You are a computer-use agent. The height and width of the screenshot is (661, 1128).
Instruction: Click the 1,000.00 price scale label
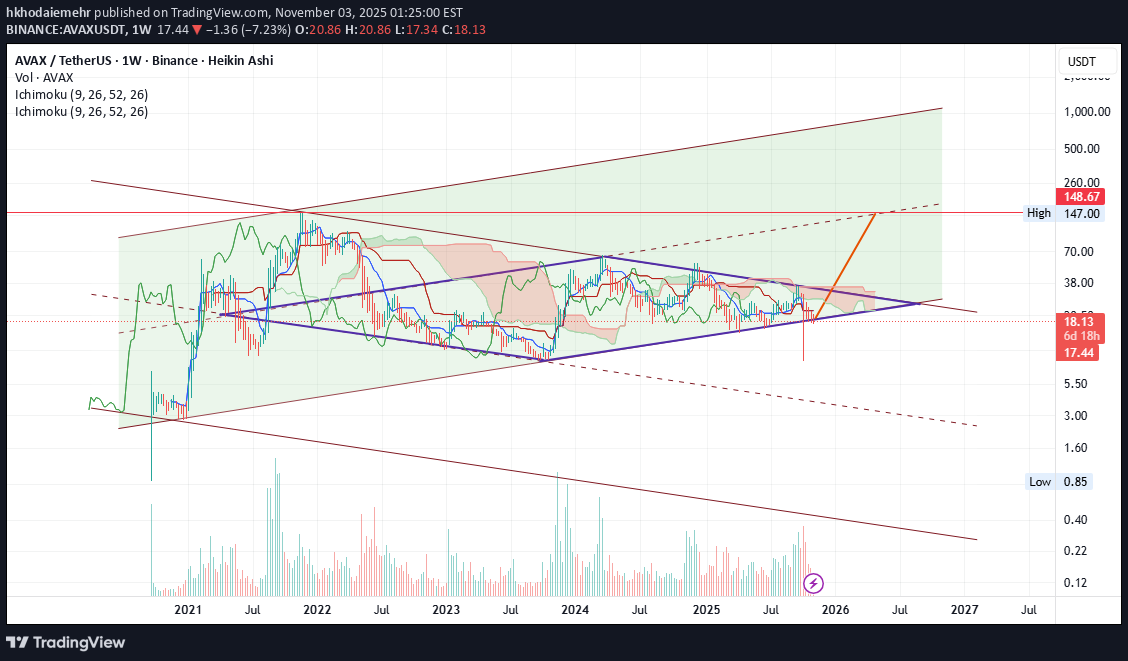[1085, 112]
